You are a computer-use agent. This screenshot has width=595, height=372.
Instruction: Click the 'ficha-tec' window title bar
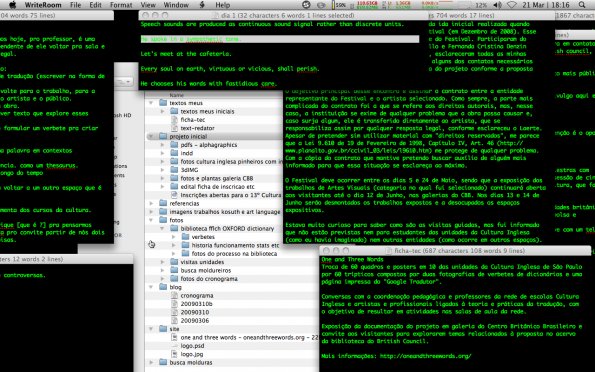click(455, 251)
